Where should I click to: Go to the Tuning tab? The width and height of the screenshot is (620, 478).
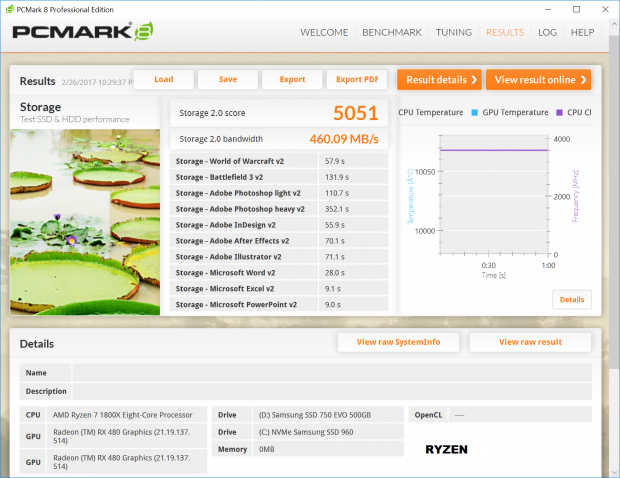pyautogui.click(x=454, y=32)
